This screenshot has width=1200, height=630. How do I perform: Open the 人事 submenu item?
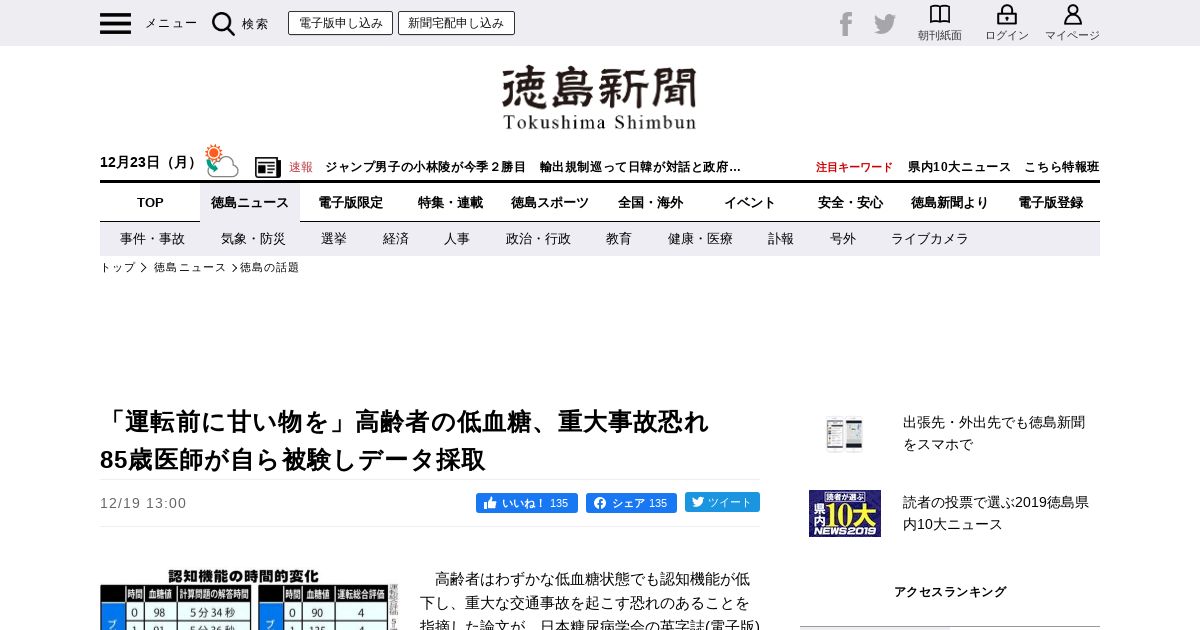457,239
